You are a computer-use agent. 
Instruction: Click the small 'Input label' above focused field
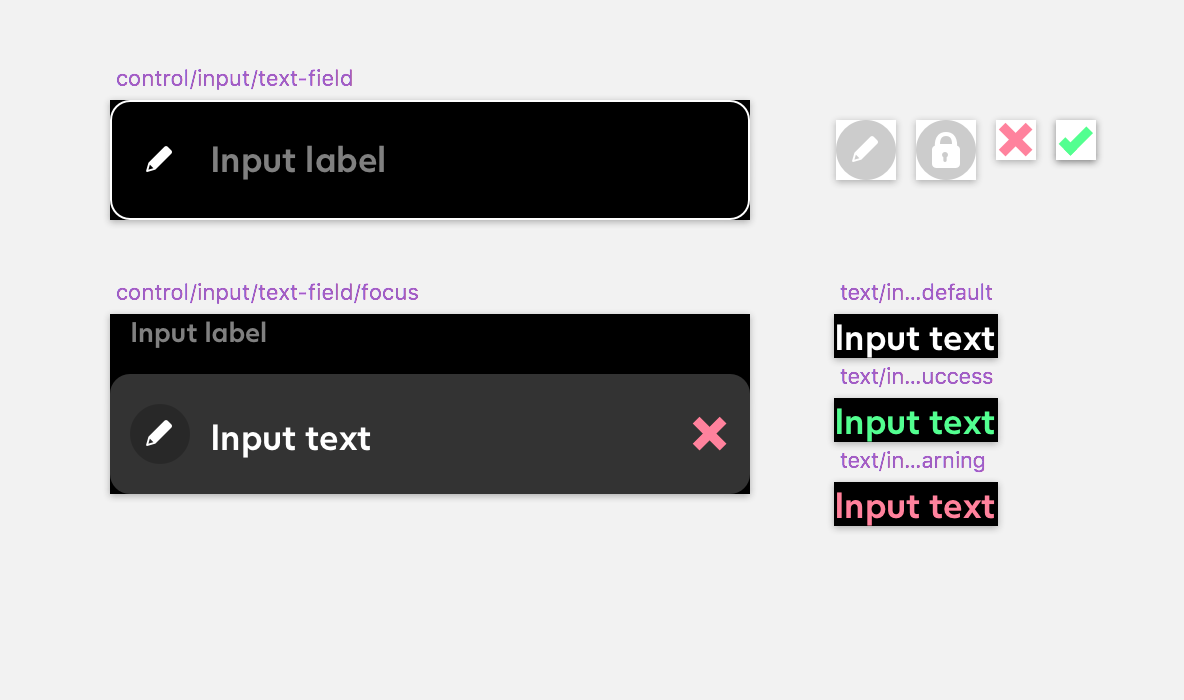pyautogui.click(x=199, y=333)
